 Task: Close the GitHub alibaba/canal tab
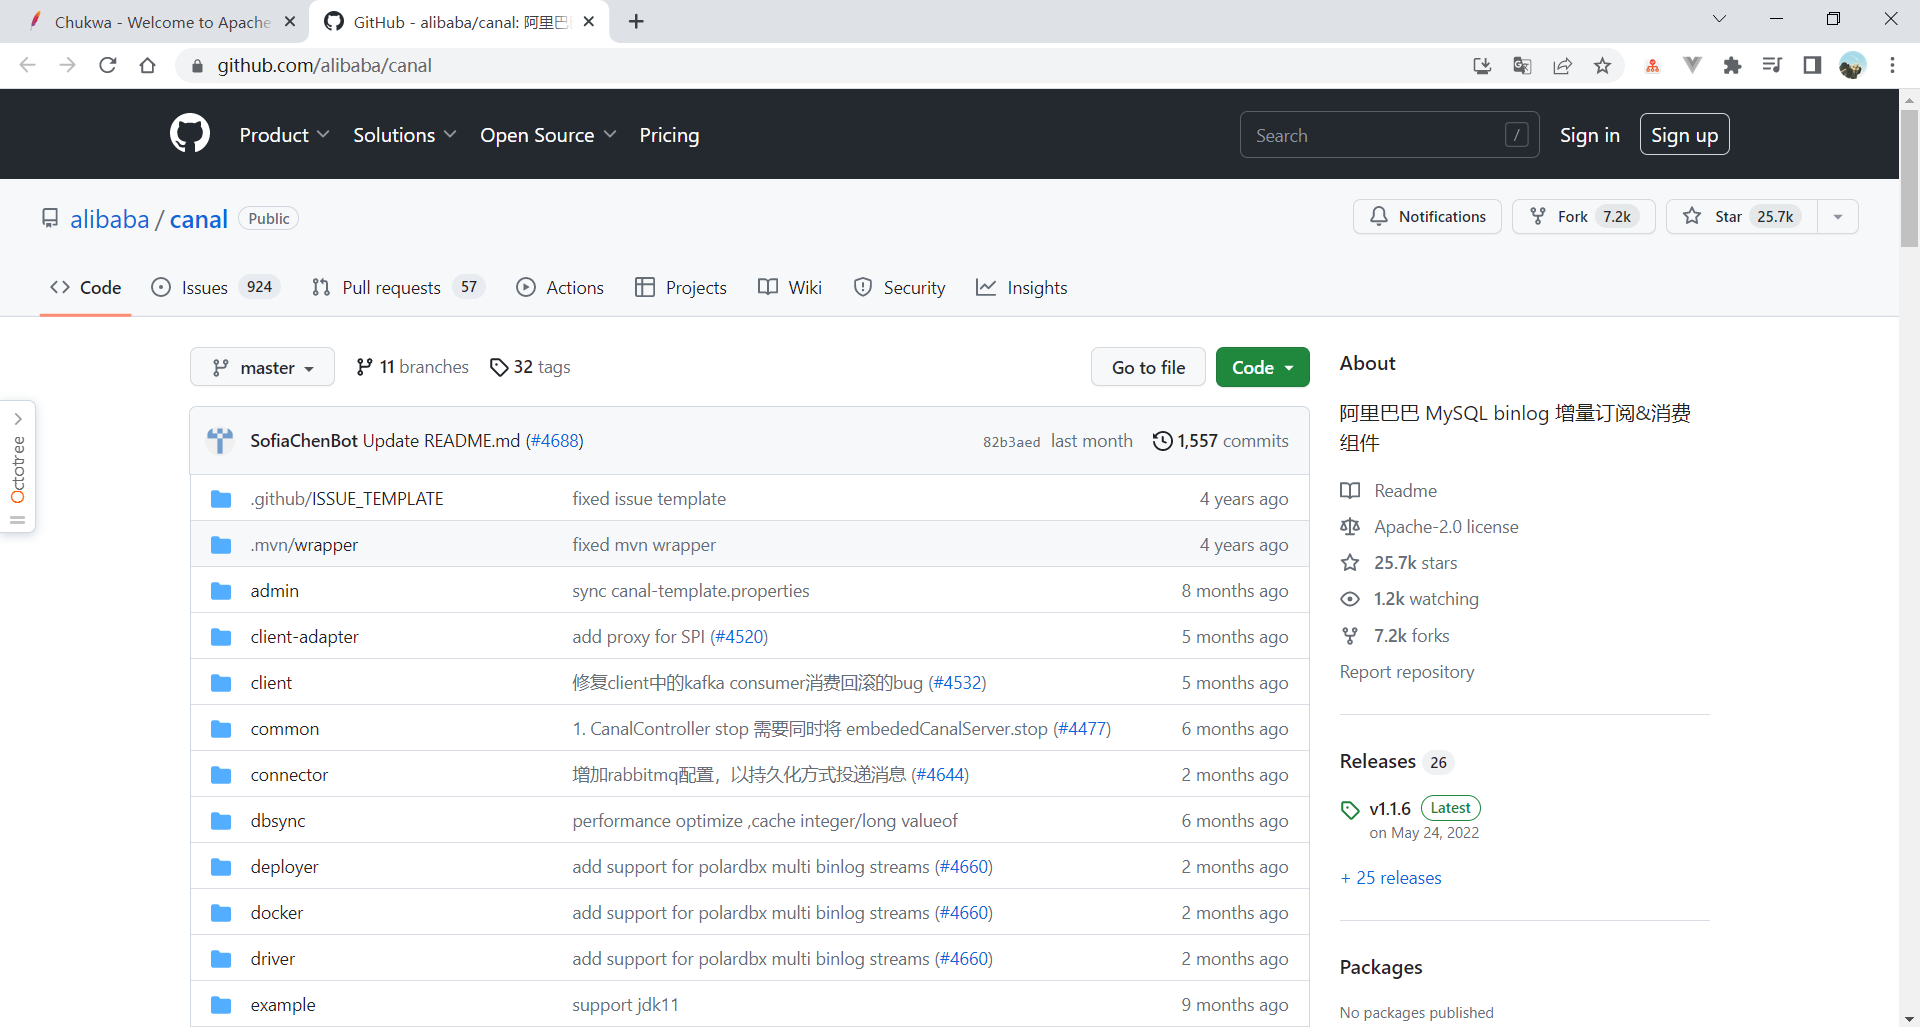pos(589,21)
